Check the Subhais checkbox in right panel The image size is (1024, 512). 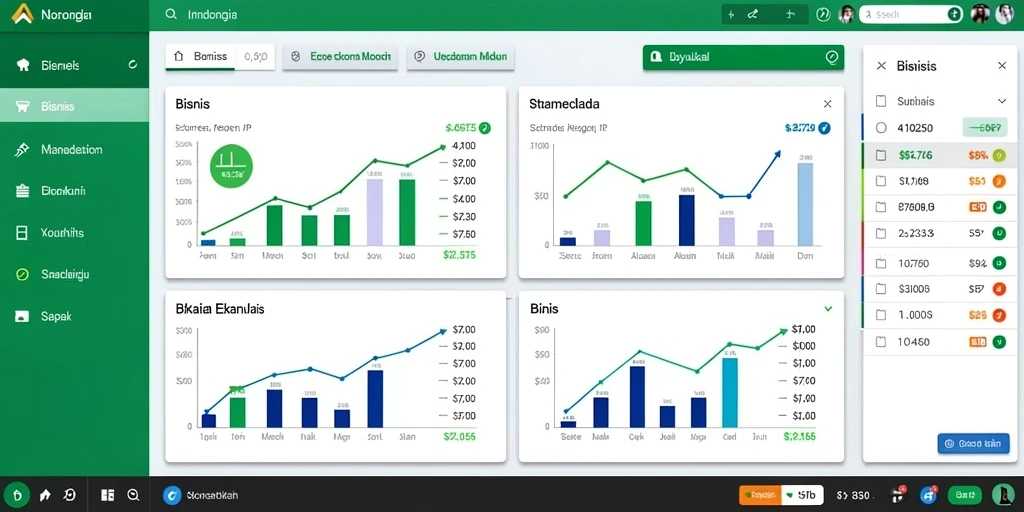pyautogui.click(x=880, y=101)
